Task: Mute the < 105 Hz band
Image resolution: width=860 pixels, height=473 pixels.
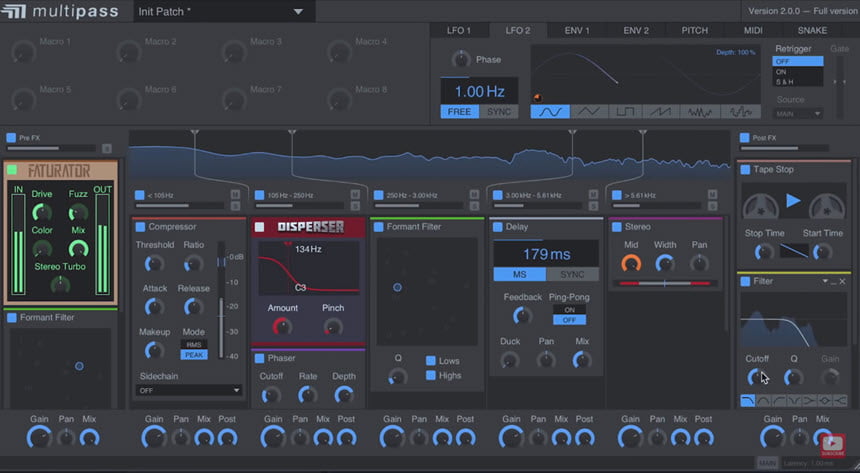Action: (235, 194)
